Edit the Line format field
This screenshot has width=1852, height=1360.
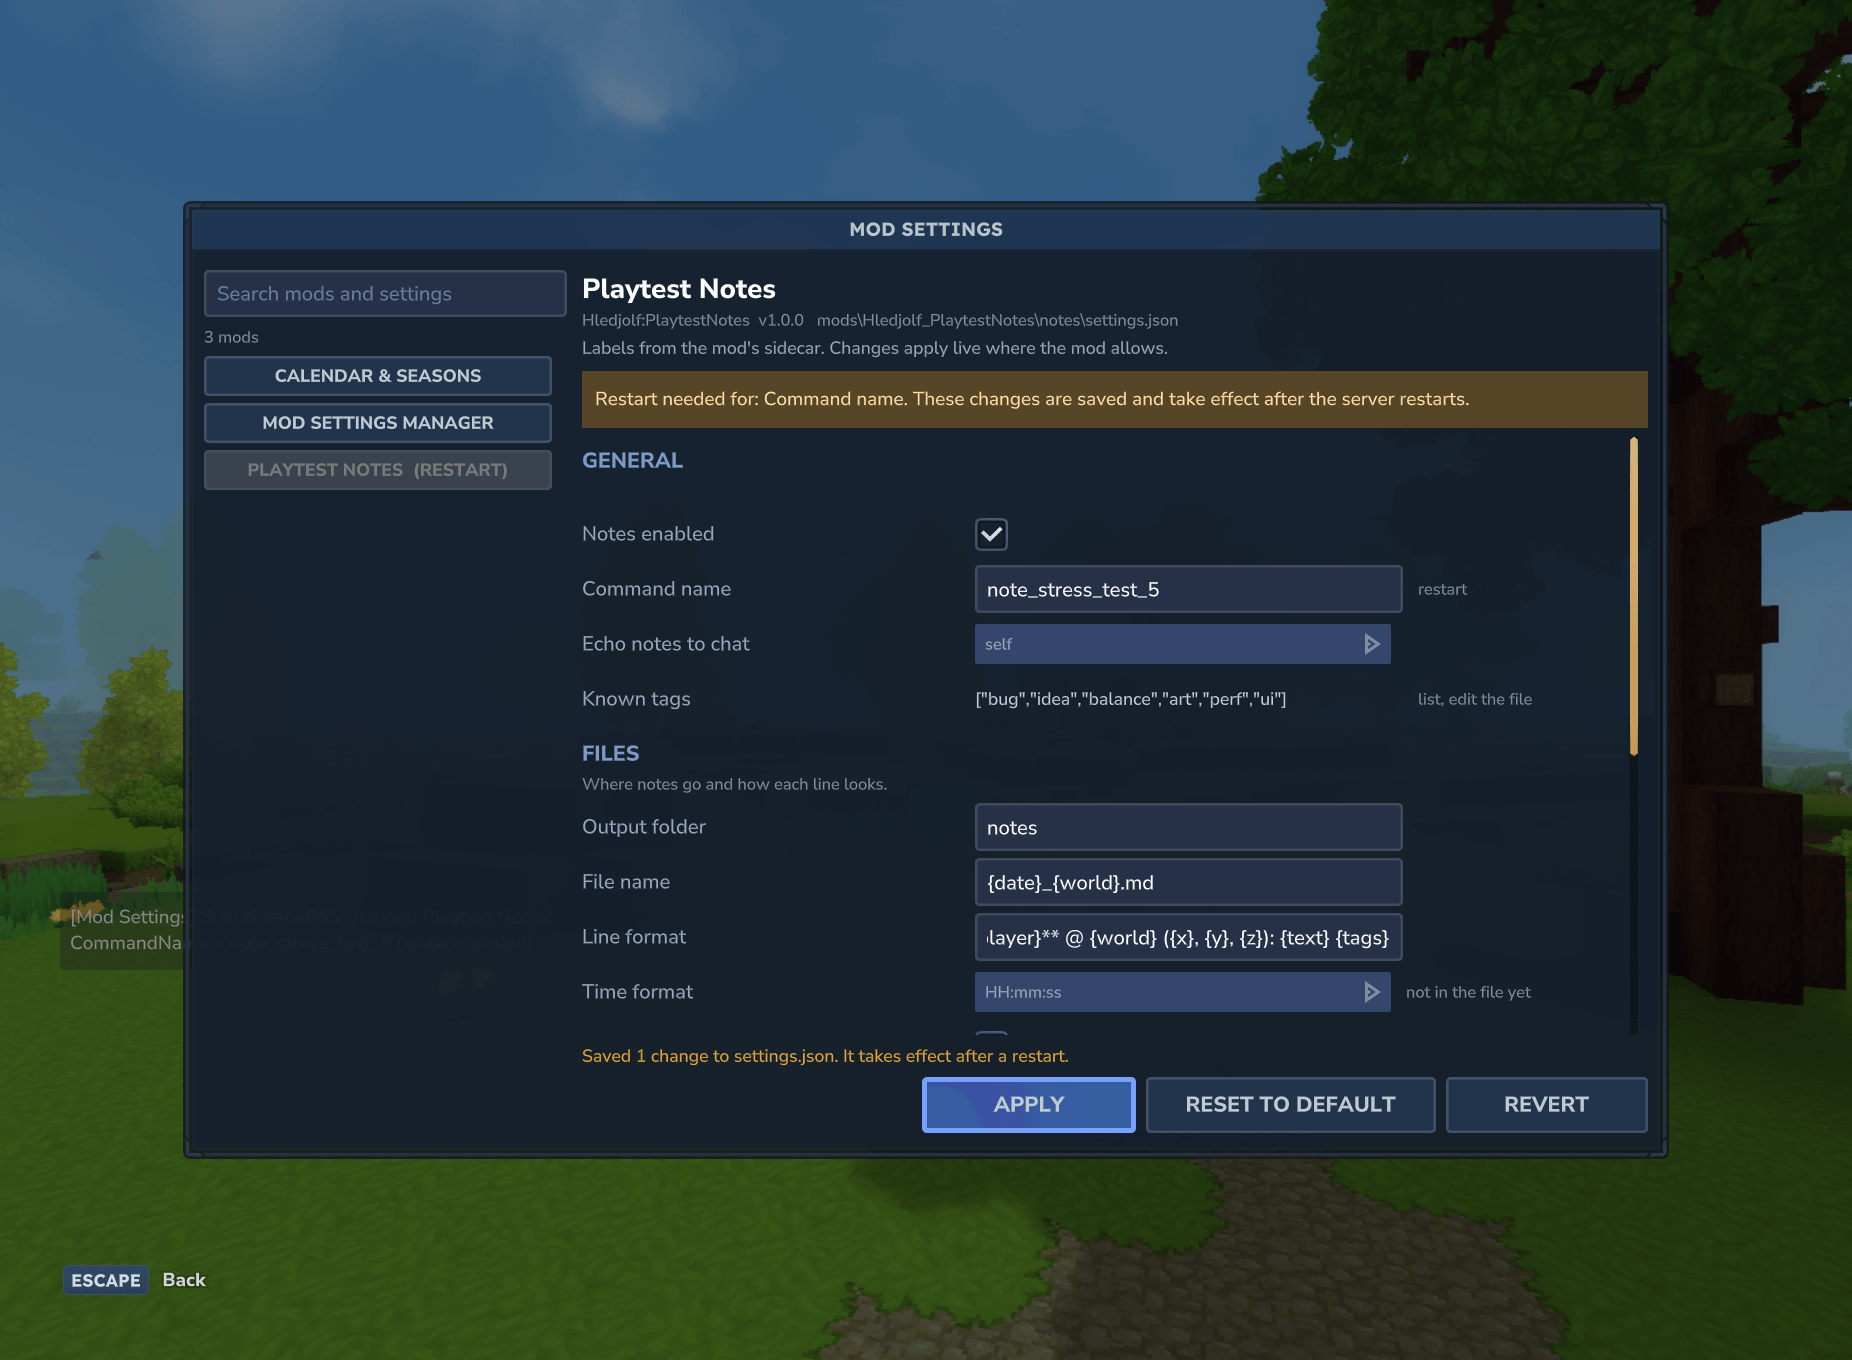1188,937
